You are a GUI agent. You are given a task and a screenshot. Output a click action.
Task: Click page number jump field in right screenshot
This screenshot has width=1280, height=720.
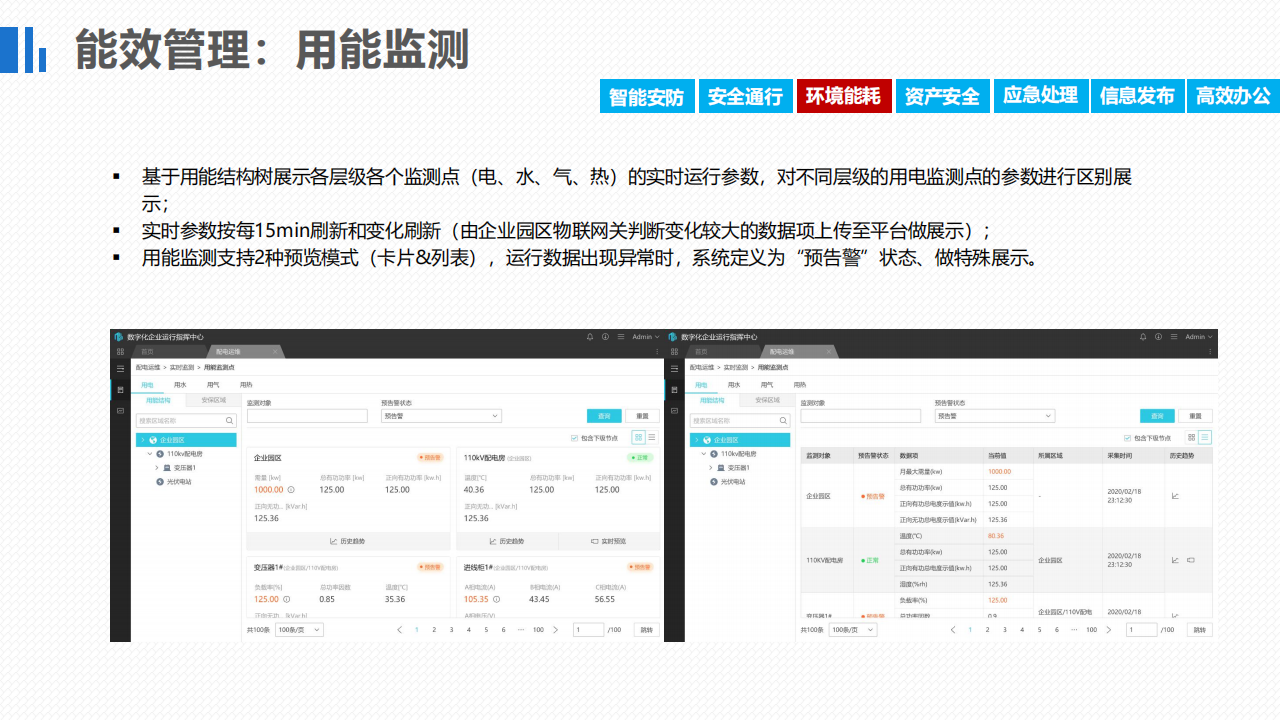pos(1142,630)
